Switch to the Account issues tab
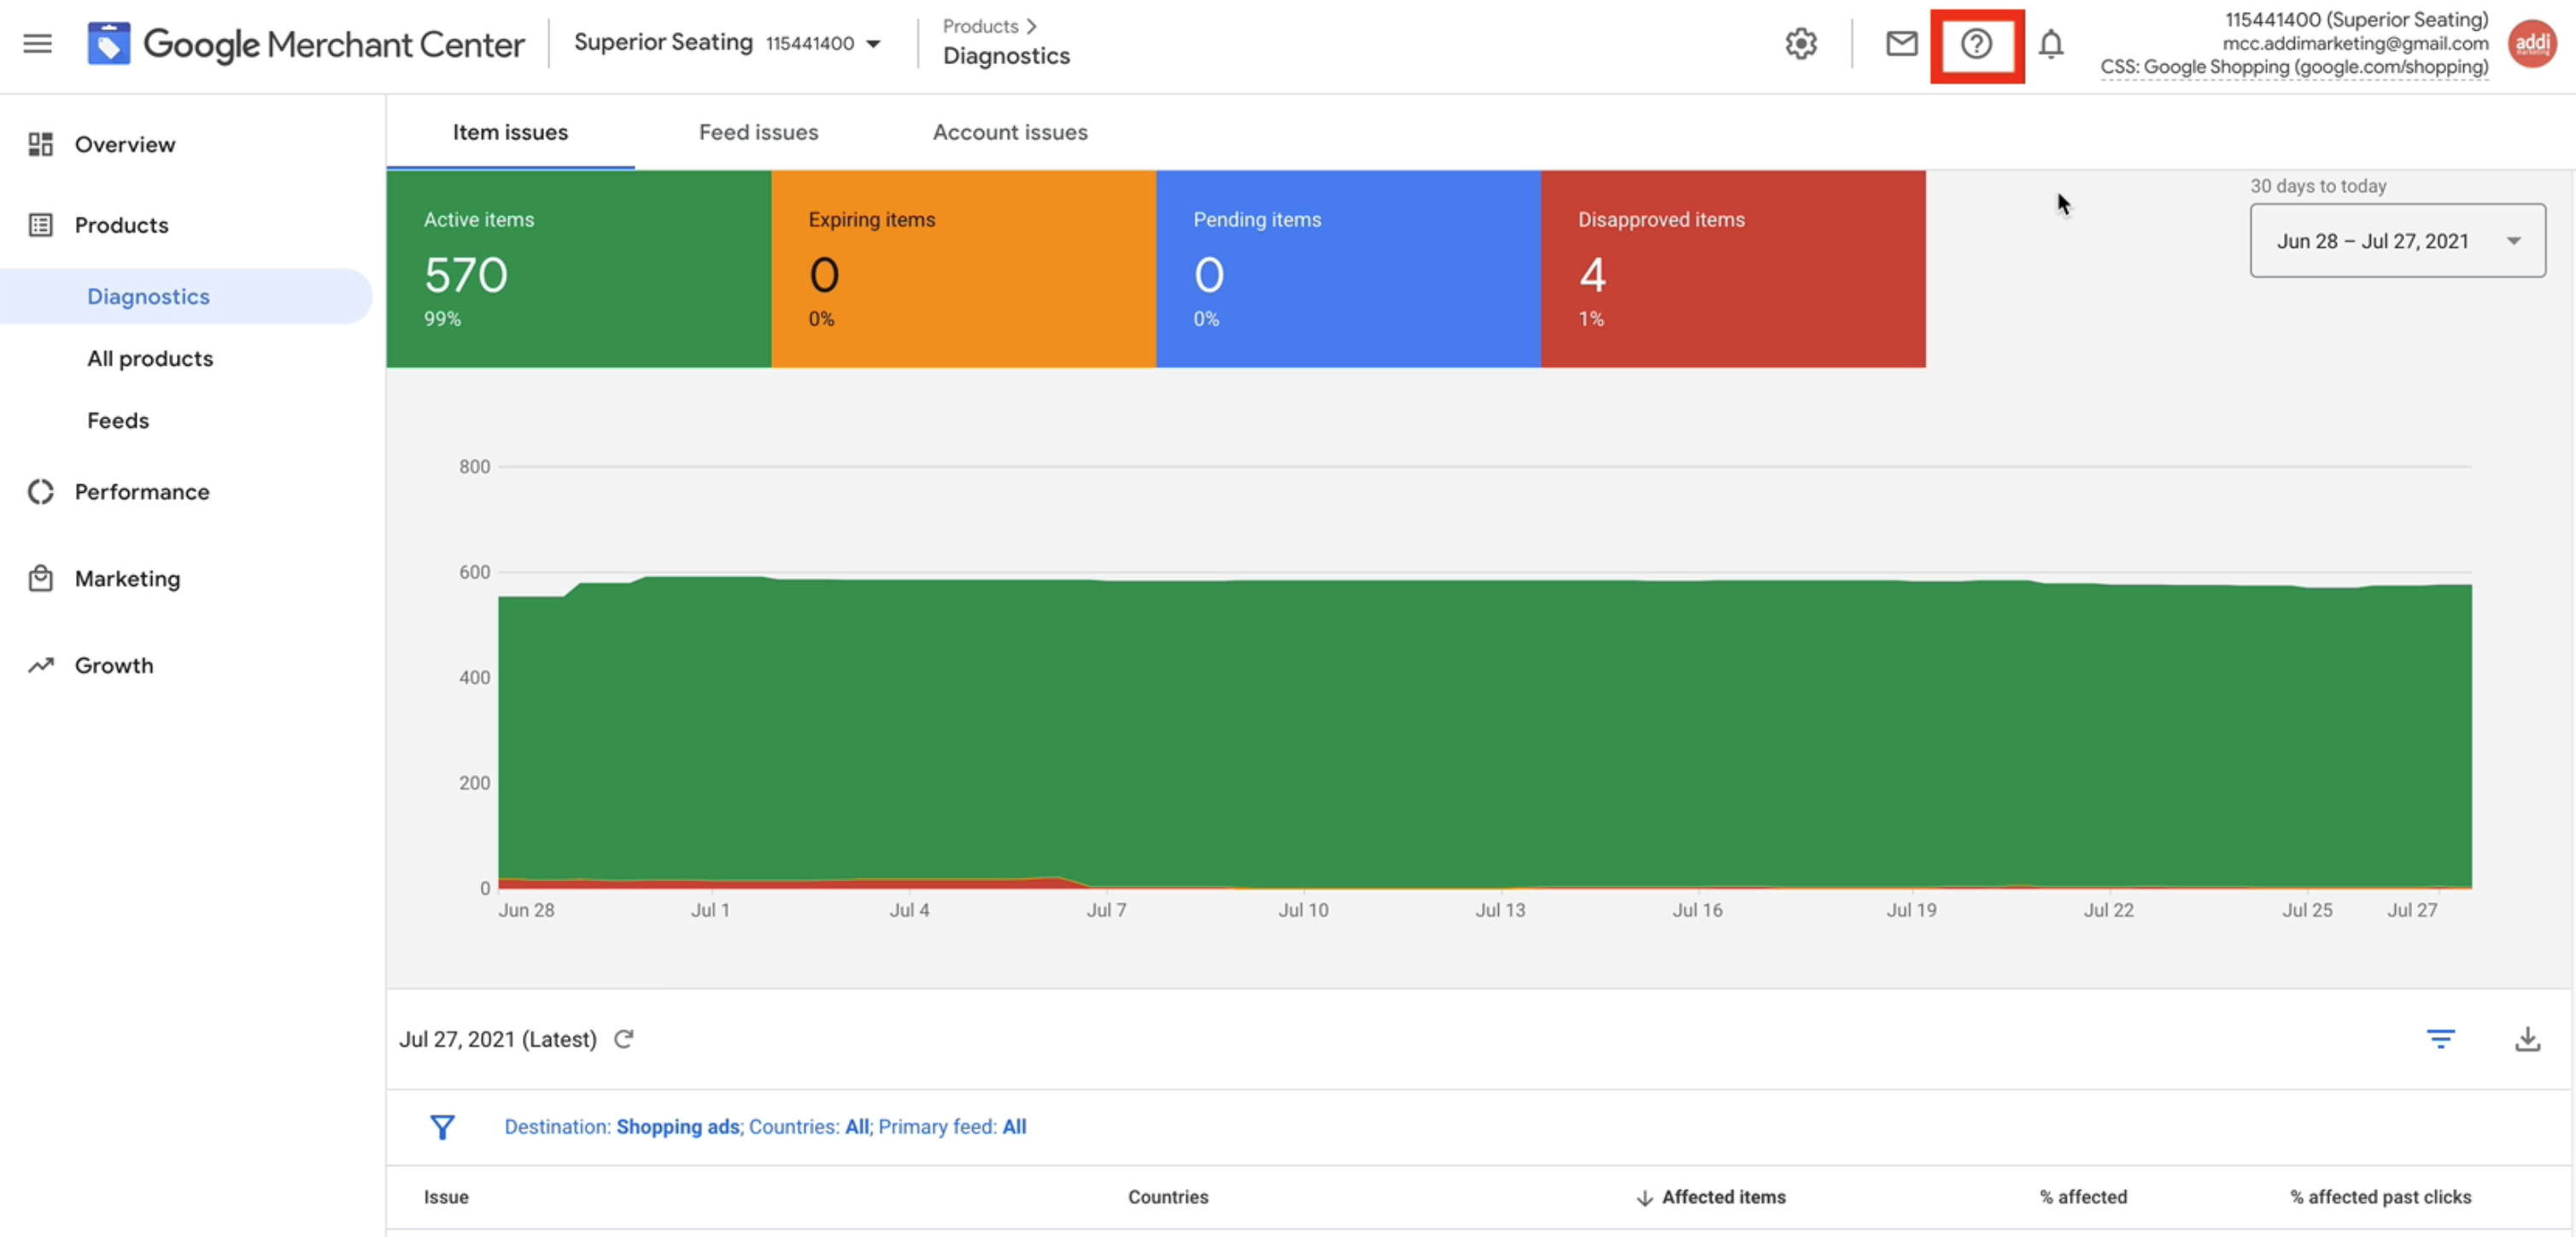 (x=1010, y=132)
